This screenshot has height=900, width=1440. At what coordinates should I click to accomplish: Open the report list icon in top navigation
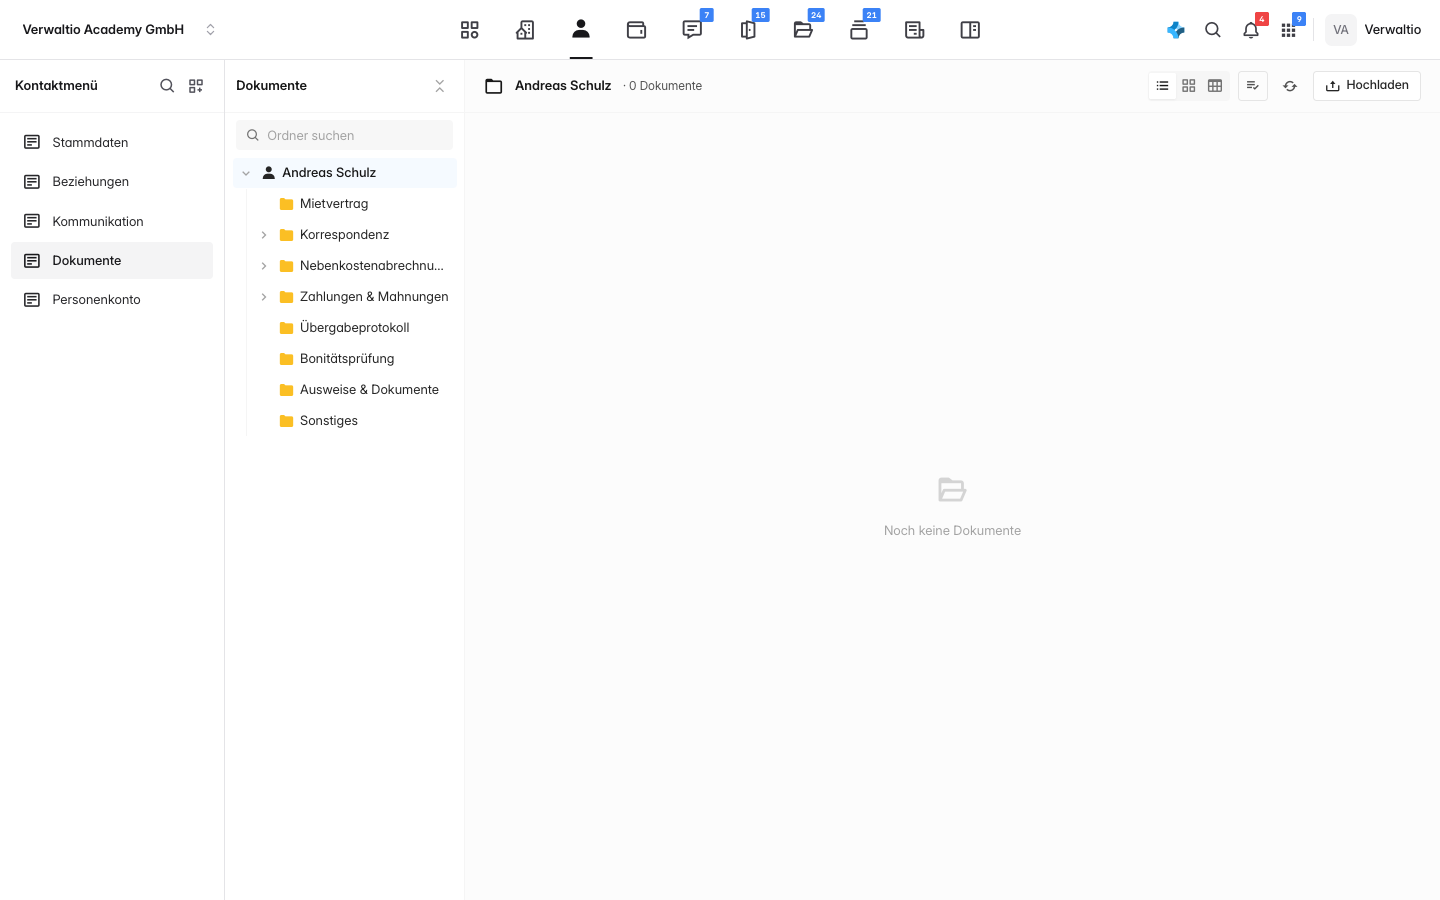click(x=914, y=30)
